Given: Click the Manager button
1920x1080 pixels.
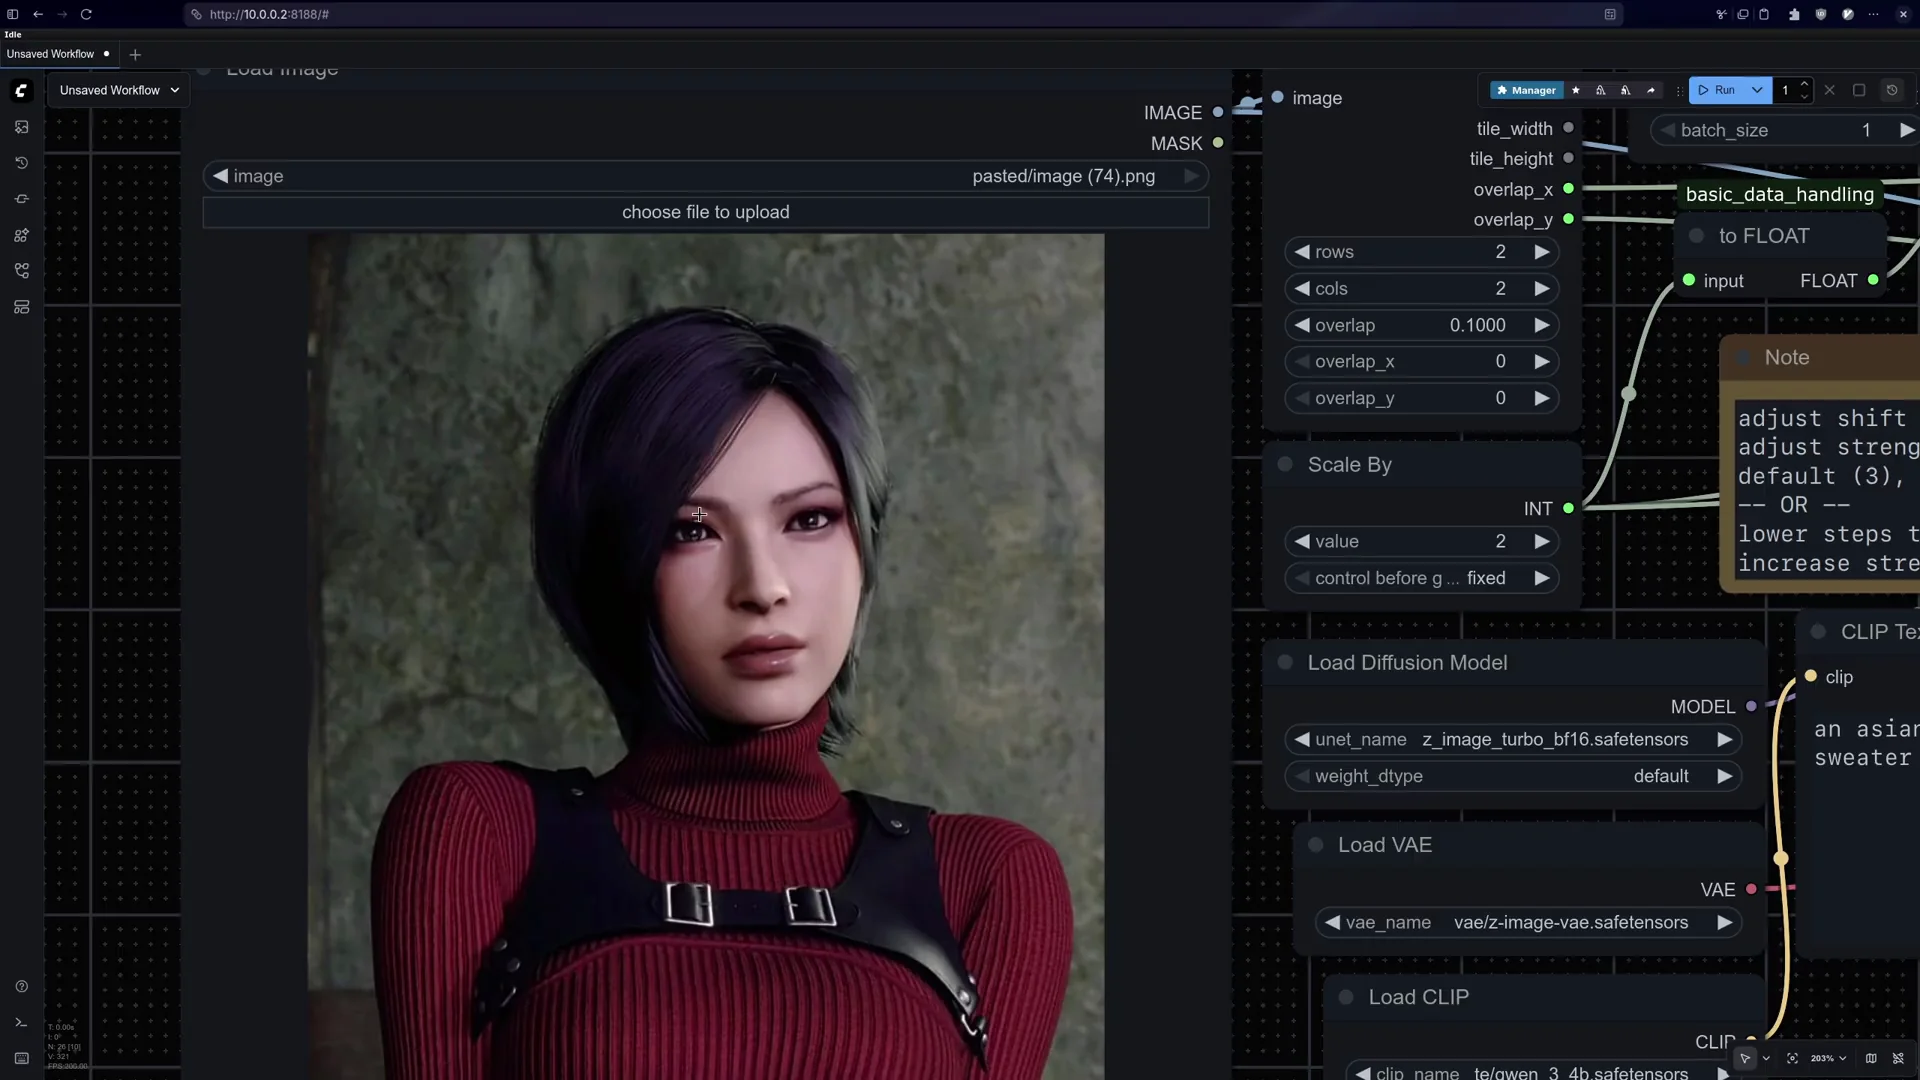Looking at the screenshot, I should [1527, 90].
